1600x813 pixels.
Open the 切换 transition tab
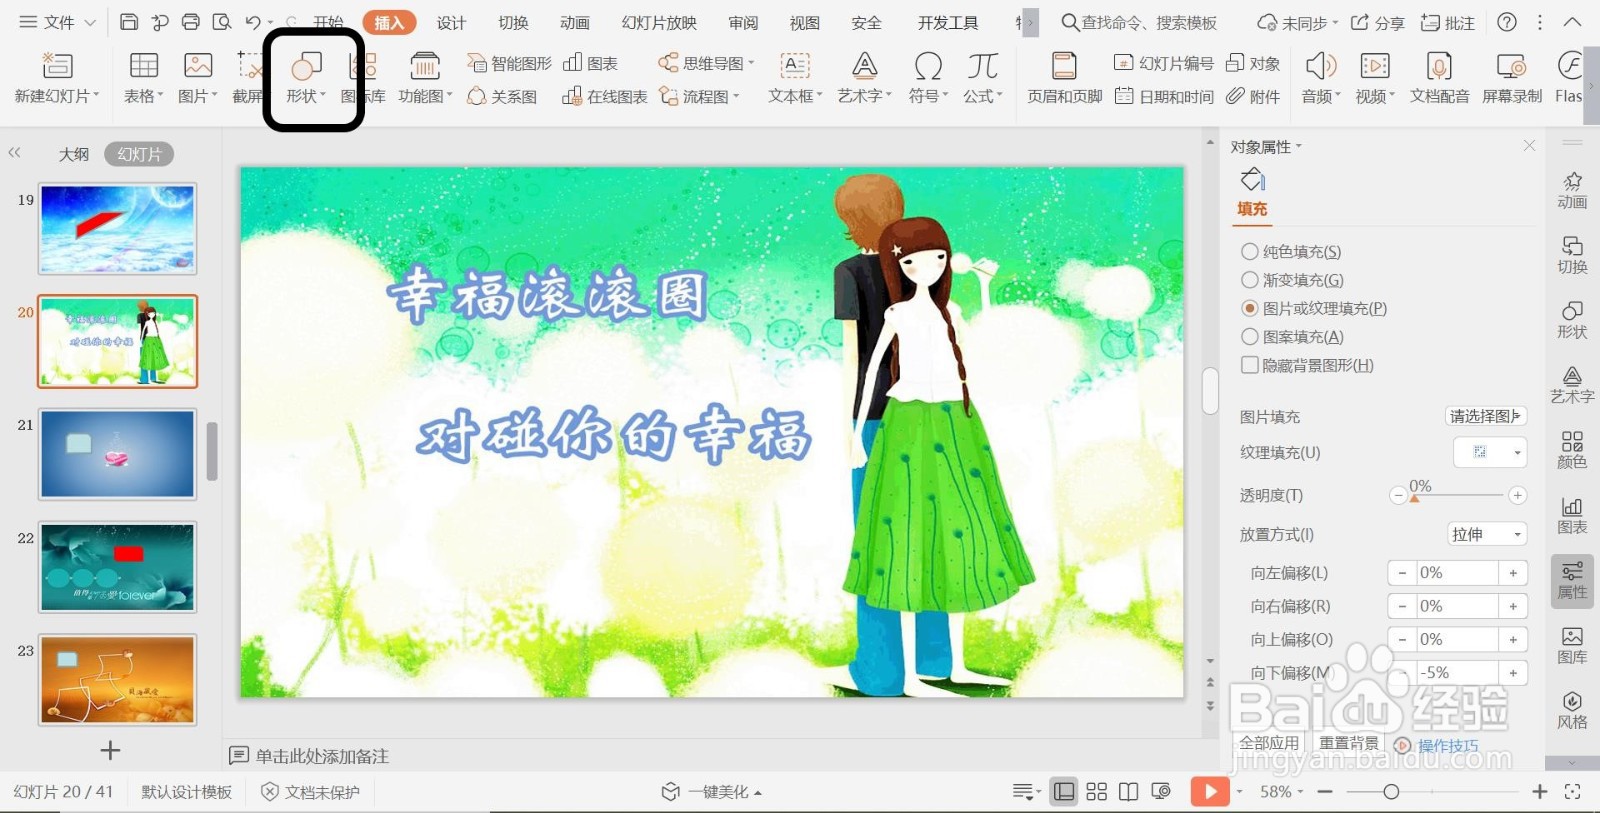[x=513, y=22]
